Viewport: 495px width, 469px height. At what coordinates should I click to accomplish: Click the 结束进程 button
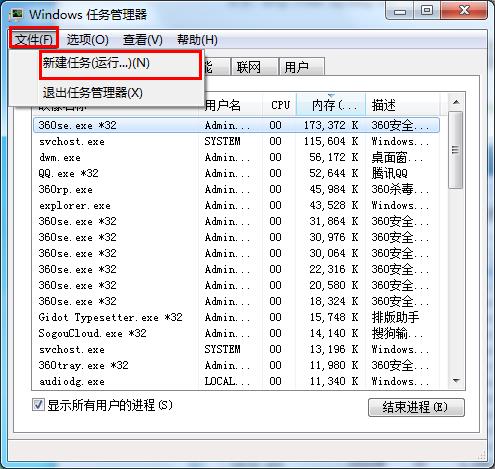[416, 407]
